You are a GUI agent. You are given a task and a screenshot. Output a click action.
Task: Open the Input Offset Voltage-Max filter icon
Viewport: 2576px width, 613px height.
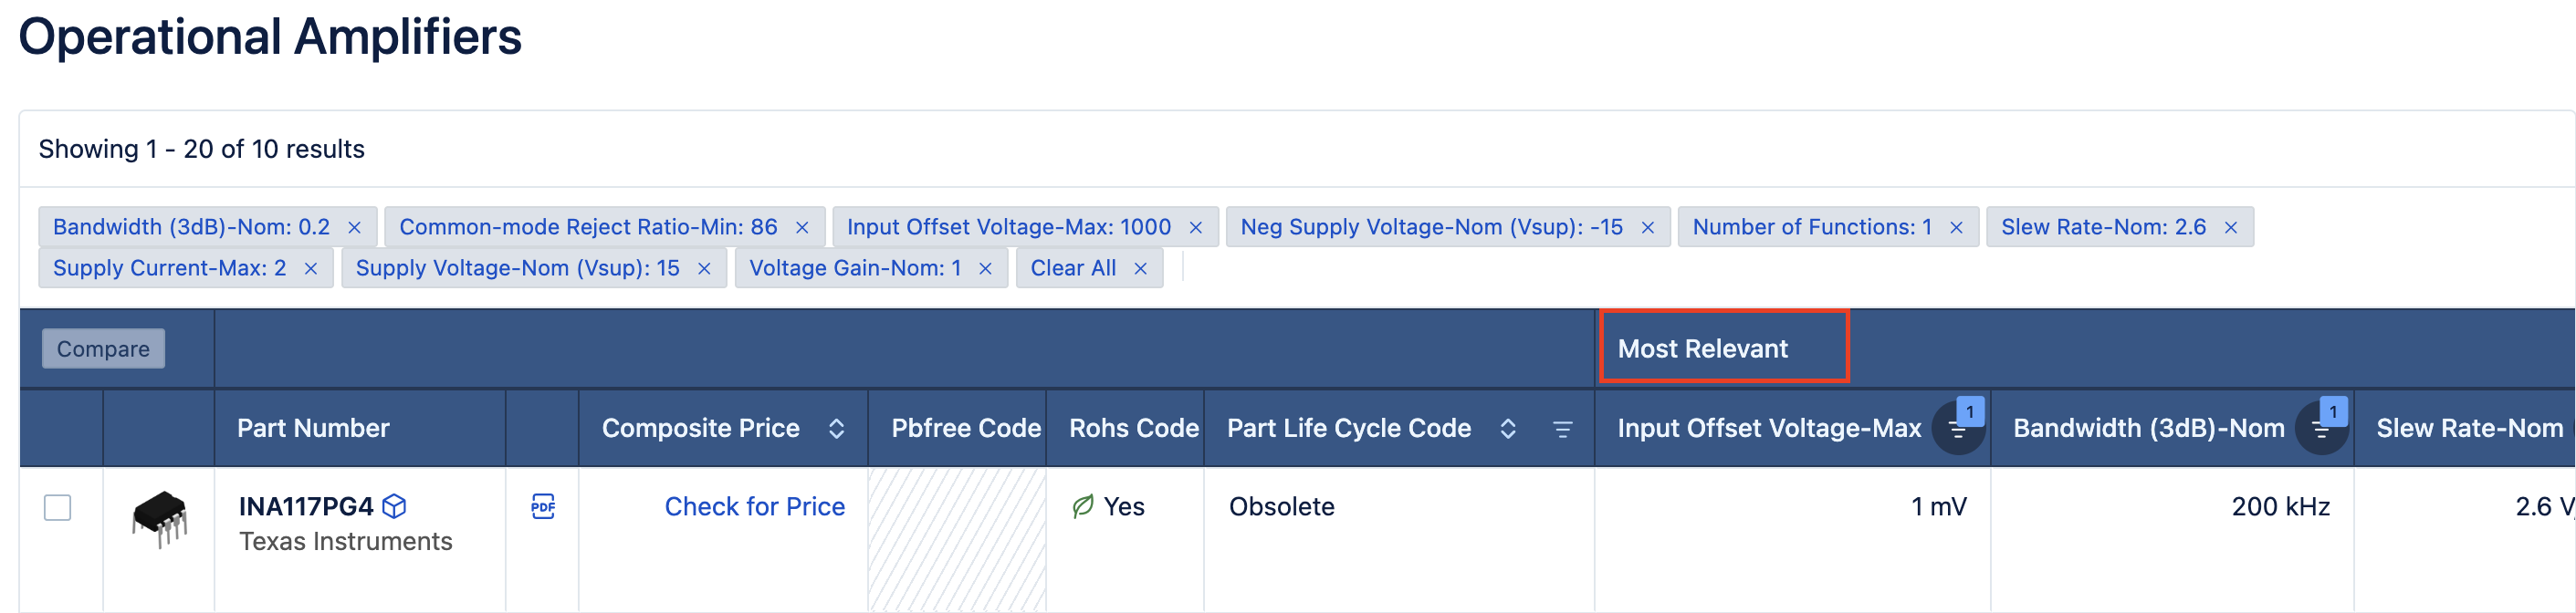coord(1957,429)
